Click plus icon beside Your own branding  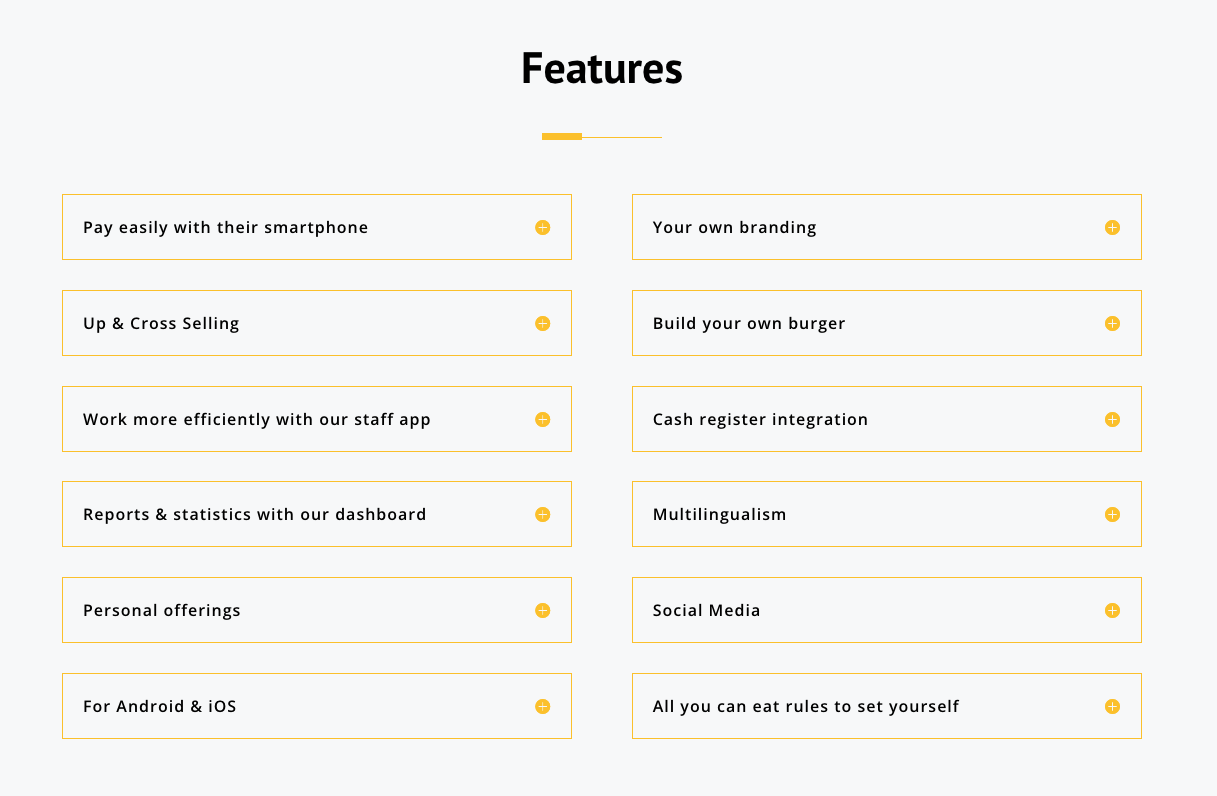coord(1112,228)
